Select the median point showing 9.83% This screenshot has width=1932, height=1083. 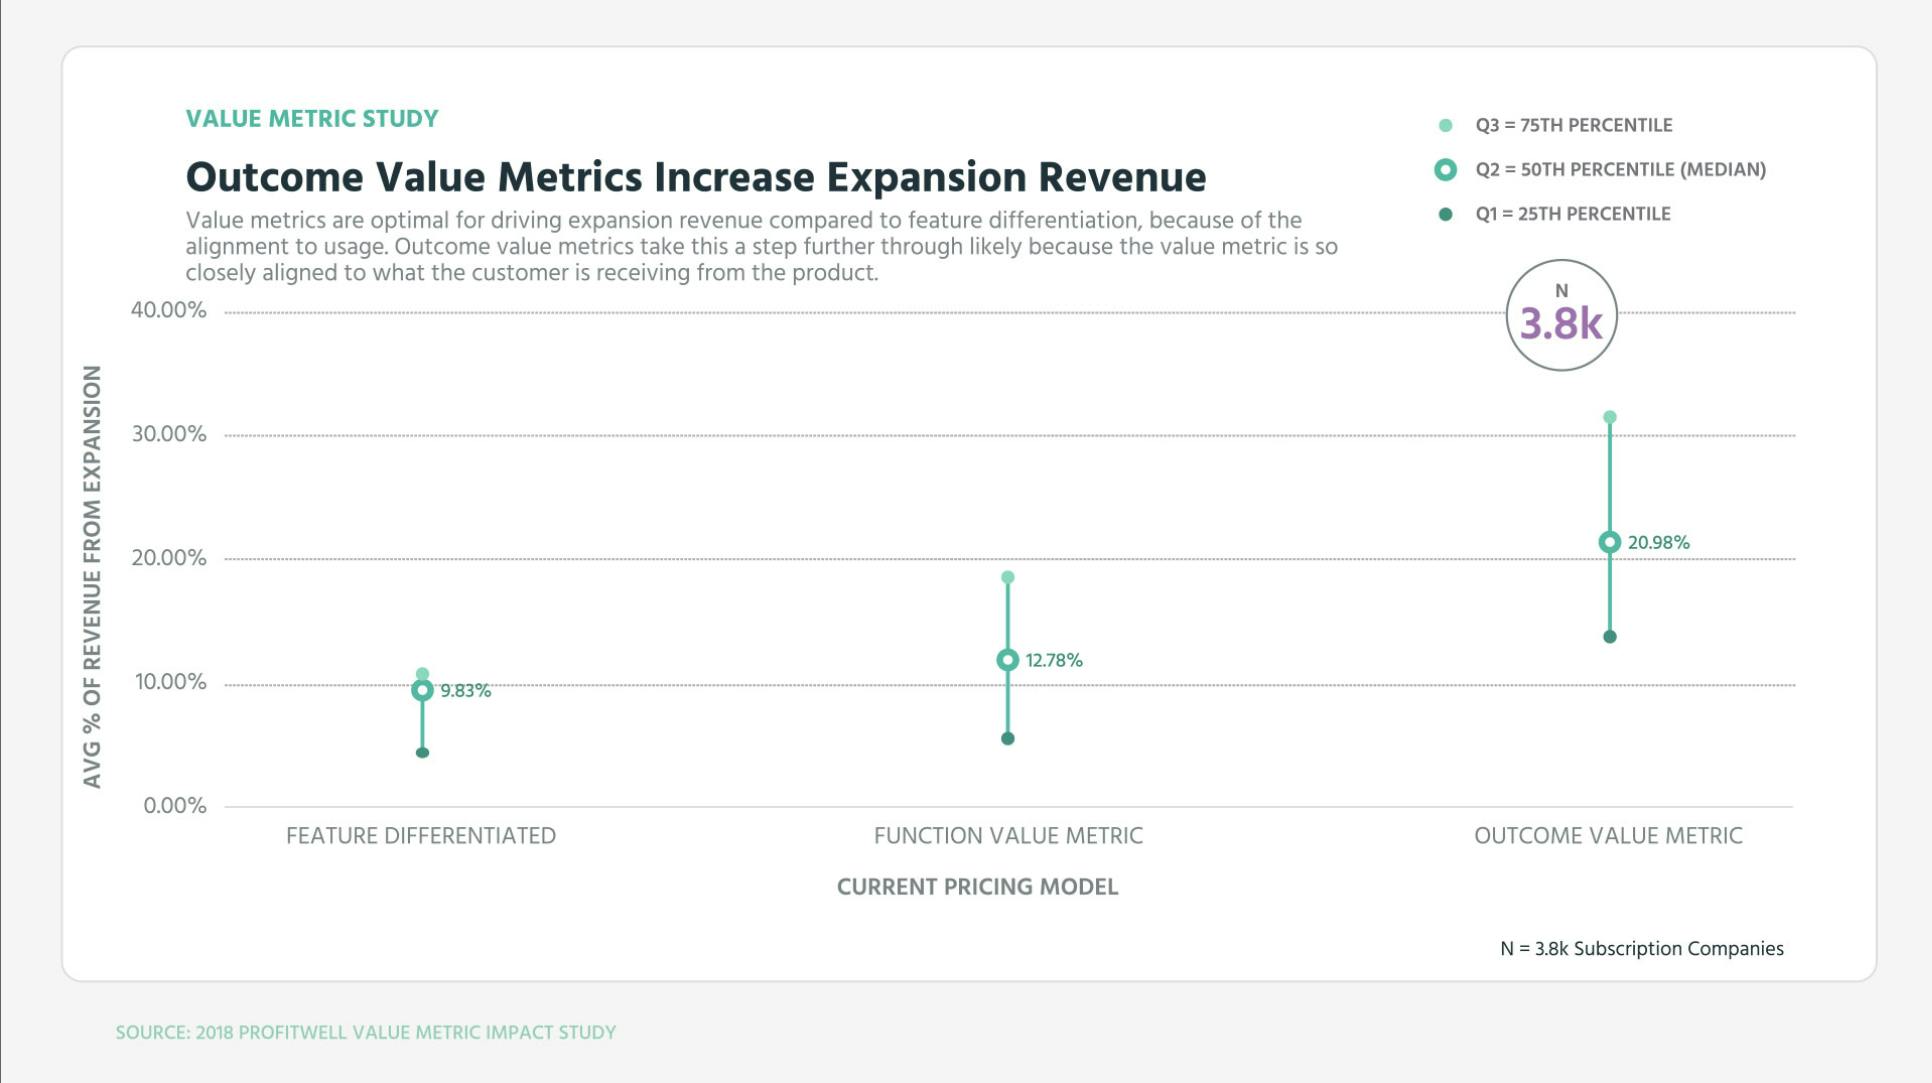[422, 689]
